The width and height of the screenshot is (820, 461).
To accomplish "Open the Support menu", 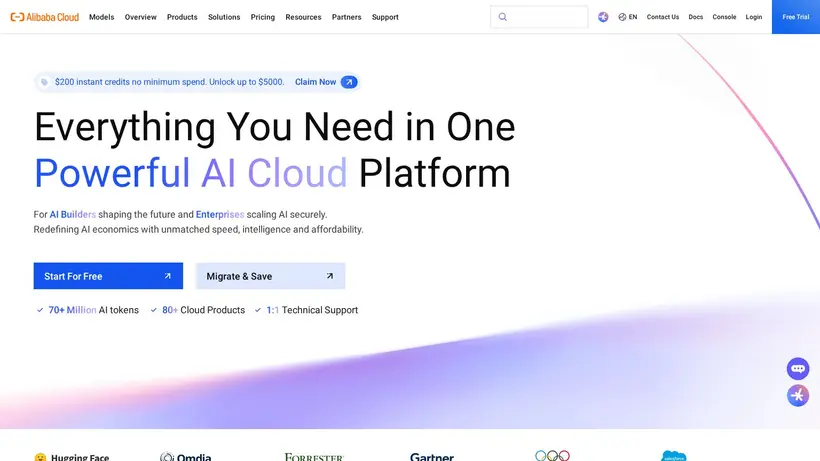I will [x=385, y=17].
